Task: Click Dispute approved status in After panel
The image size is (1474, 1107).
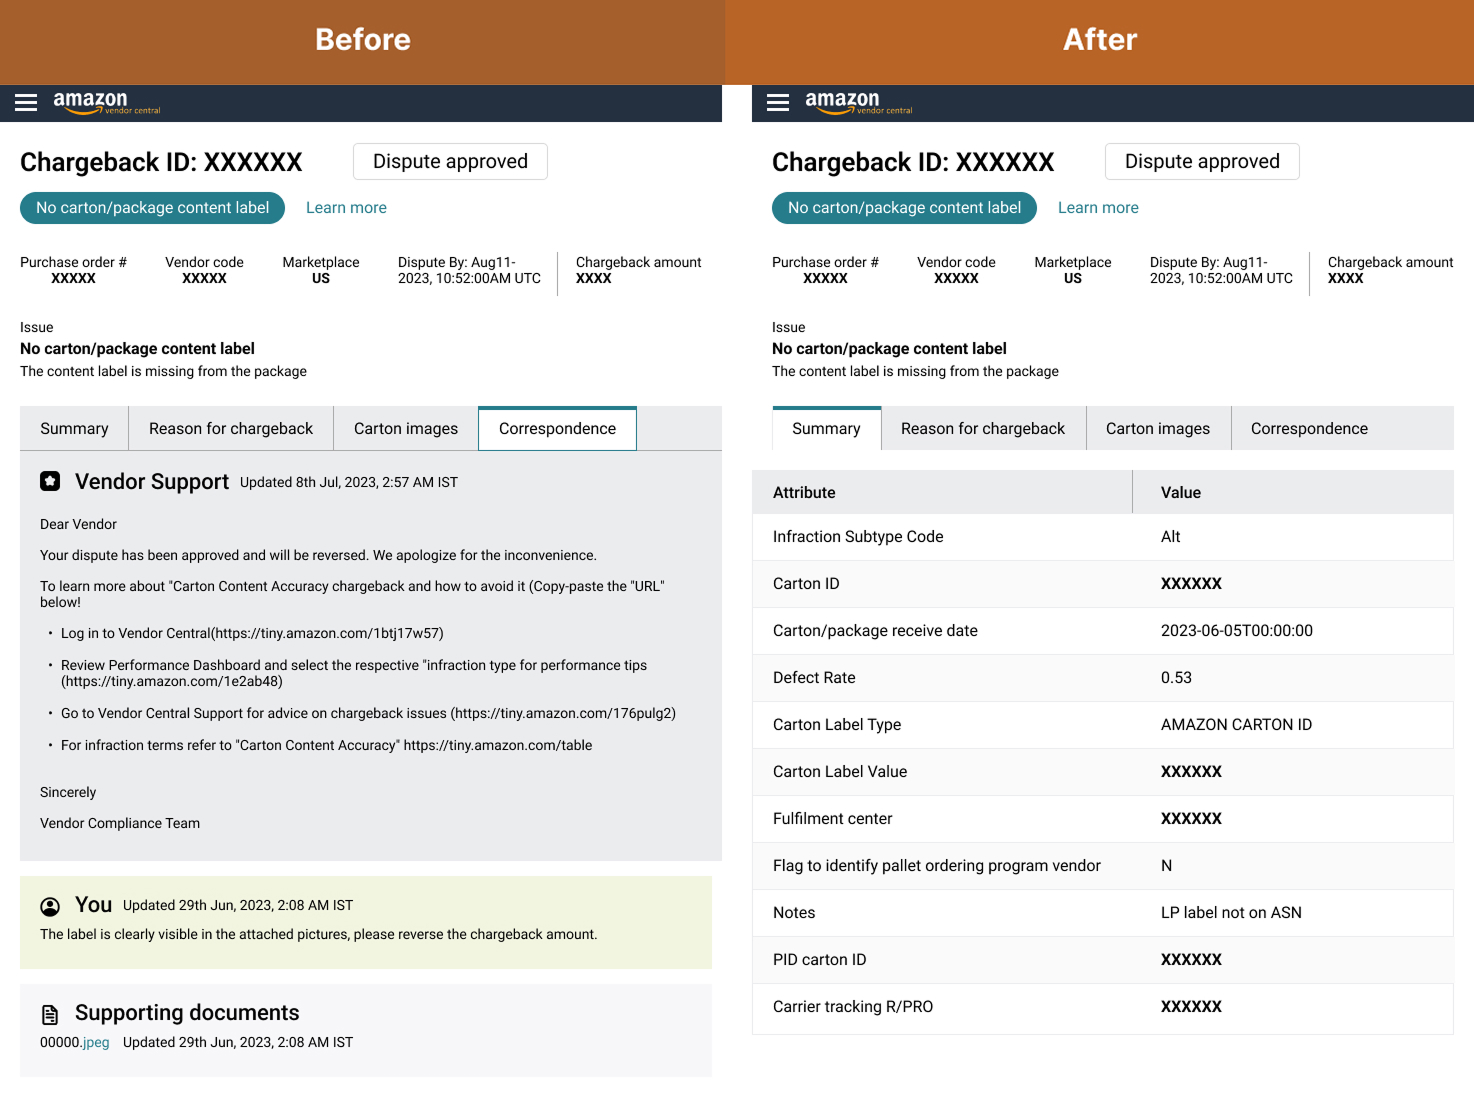Action: coord(1202,162)
